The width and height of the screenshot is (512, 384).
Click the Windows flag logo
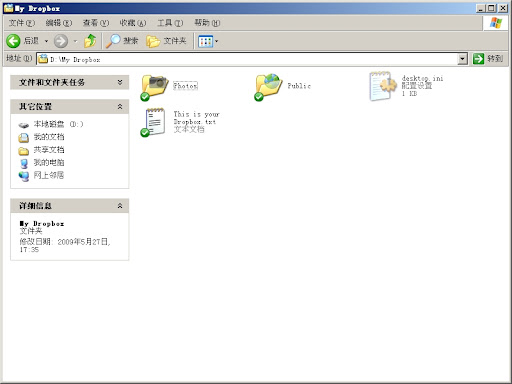pyautogui.click(x=496, y=23)
